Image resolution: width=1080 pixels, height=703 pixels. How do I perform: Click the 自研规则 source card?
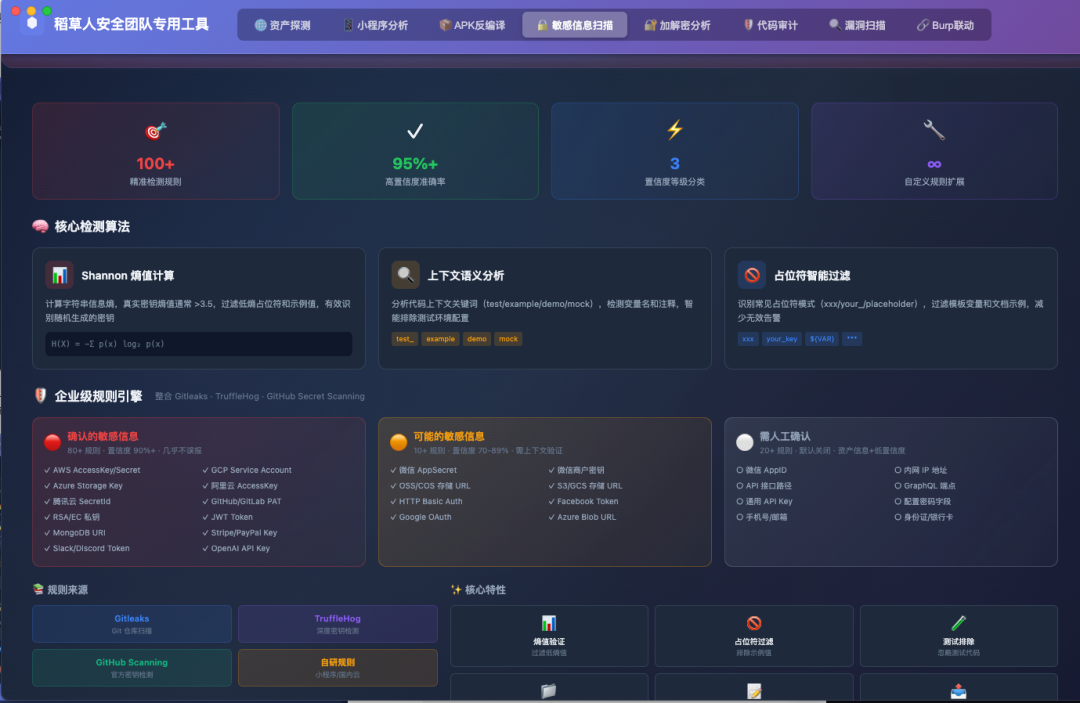coord(338,668)
